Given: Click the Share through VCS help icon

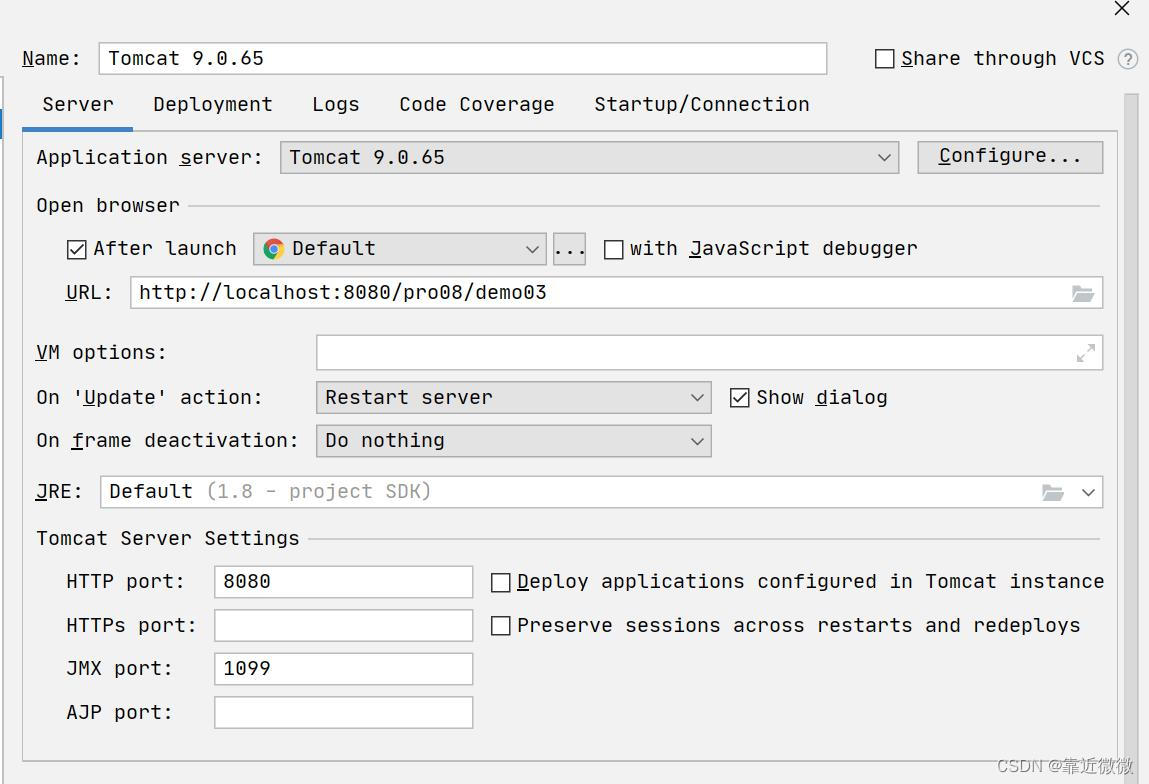Looking at the screenshot, I should (1128, 59).
